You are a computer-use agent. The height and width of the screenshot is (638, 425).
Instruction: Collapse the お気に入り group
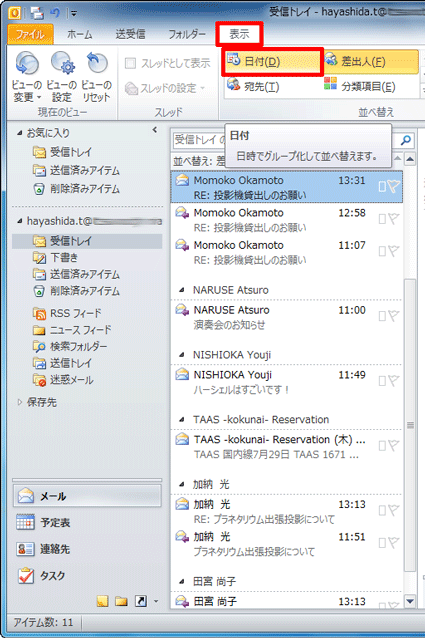[x=20, y=133]
